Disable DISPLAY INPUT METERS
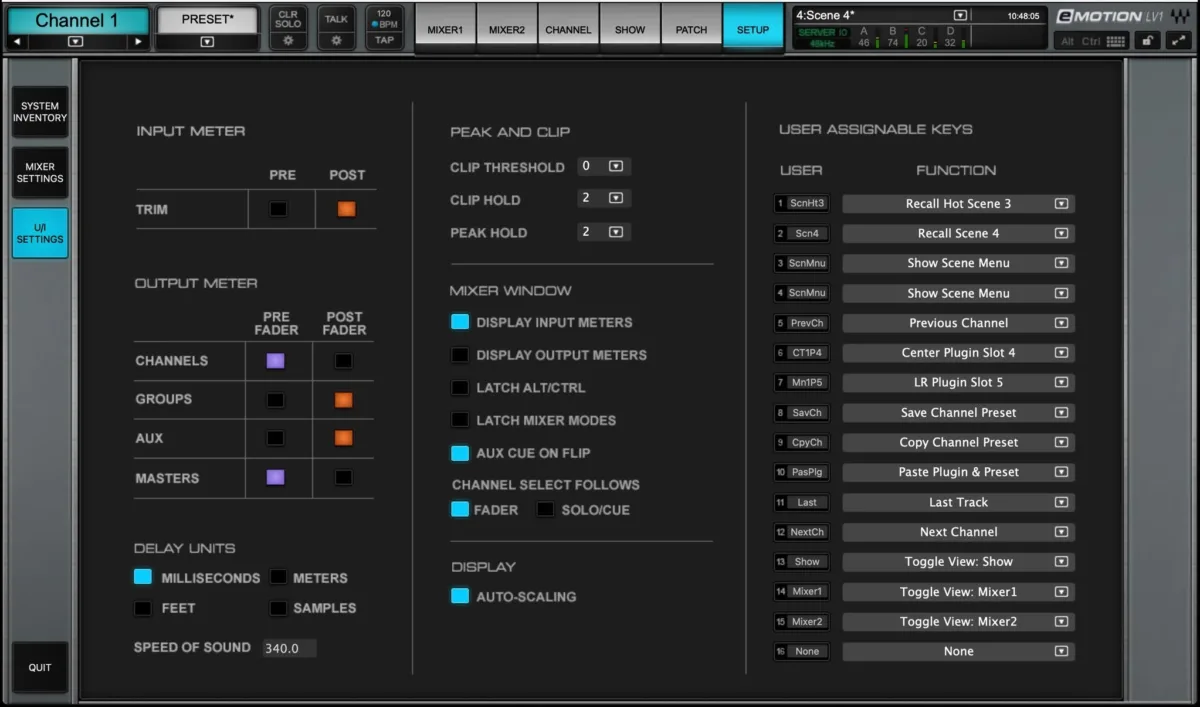Viewport: 1200px width, 707px height. tap(460, 322)
